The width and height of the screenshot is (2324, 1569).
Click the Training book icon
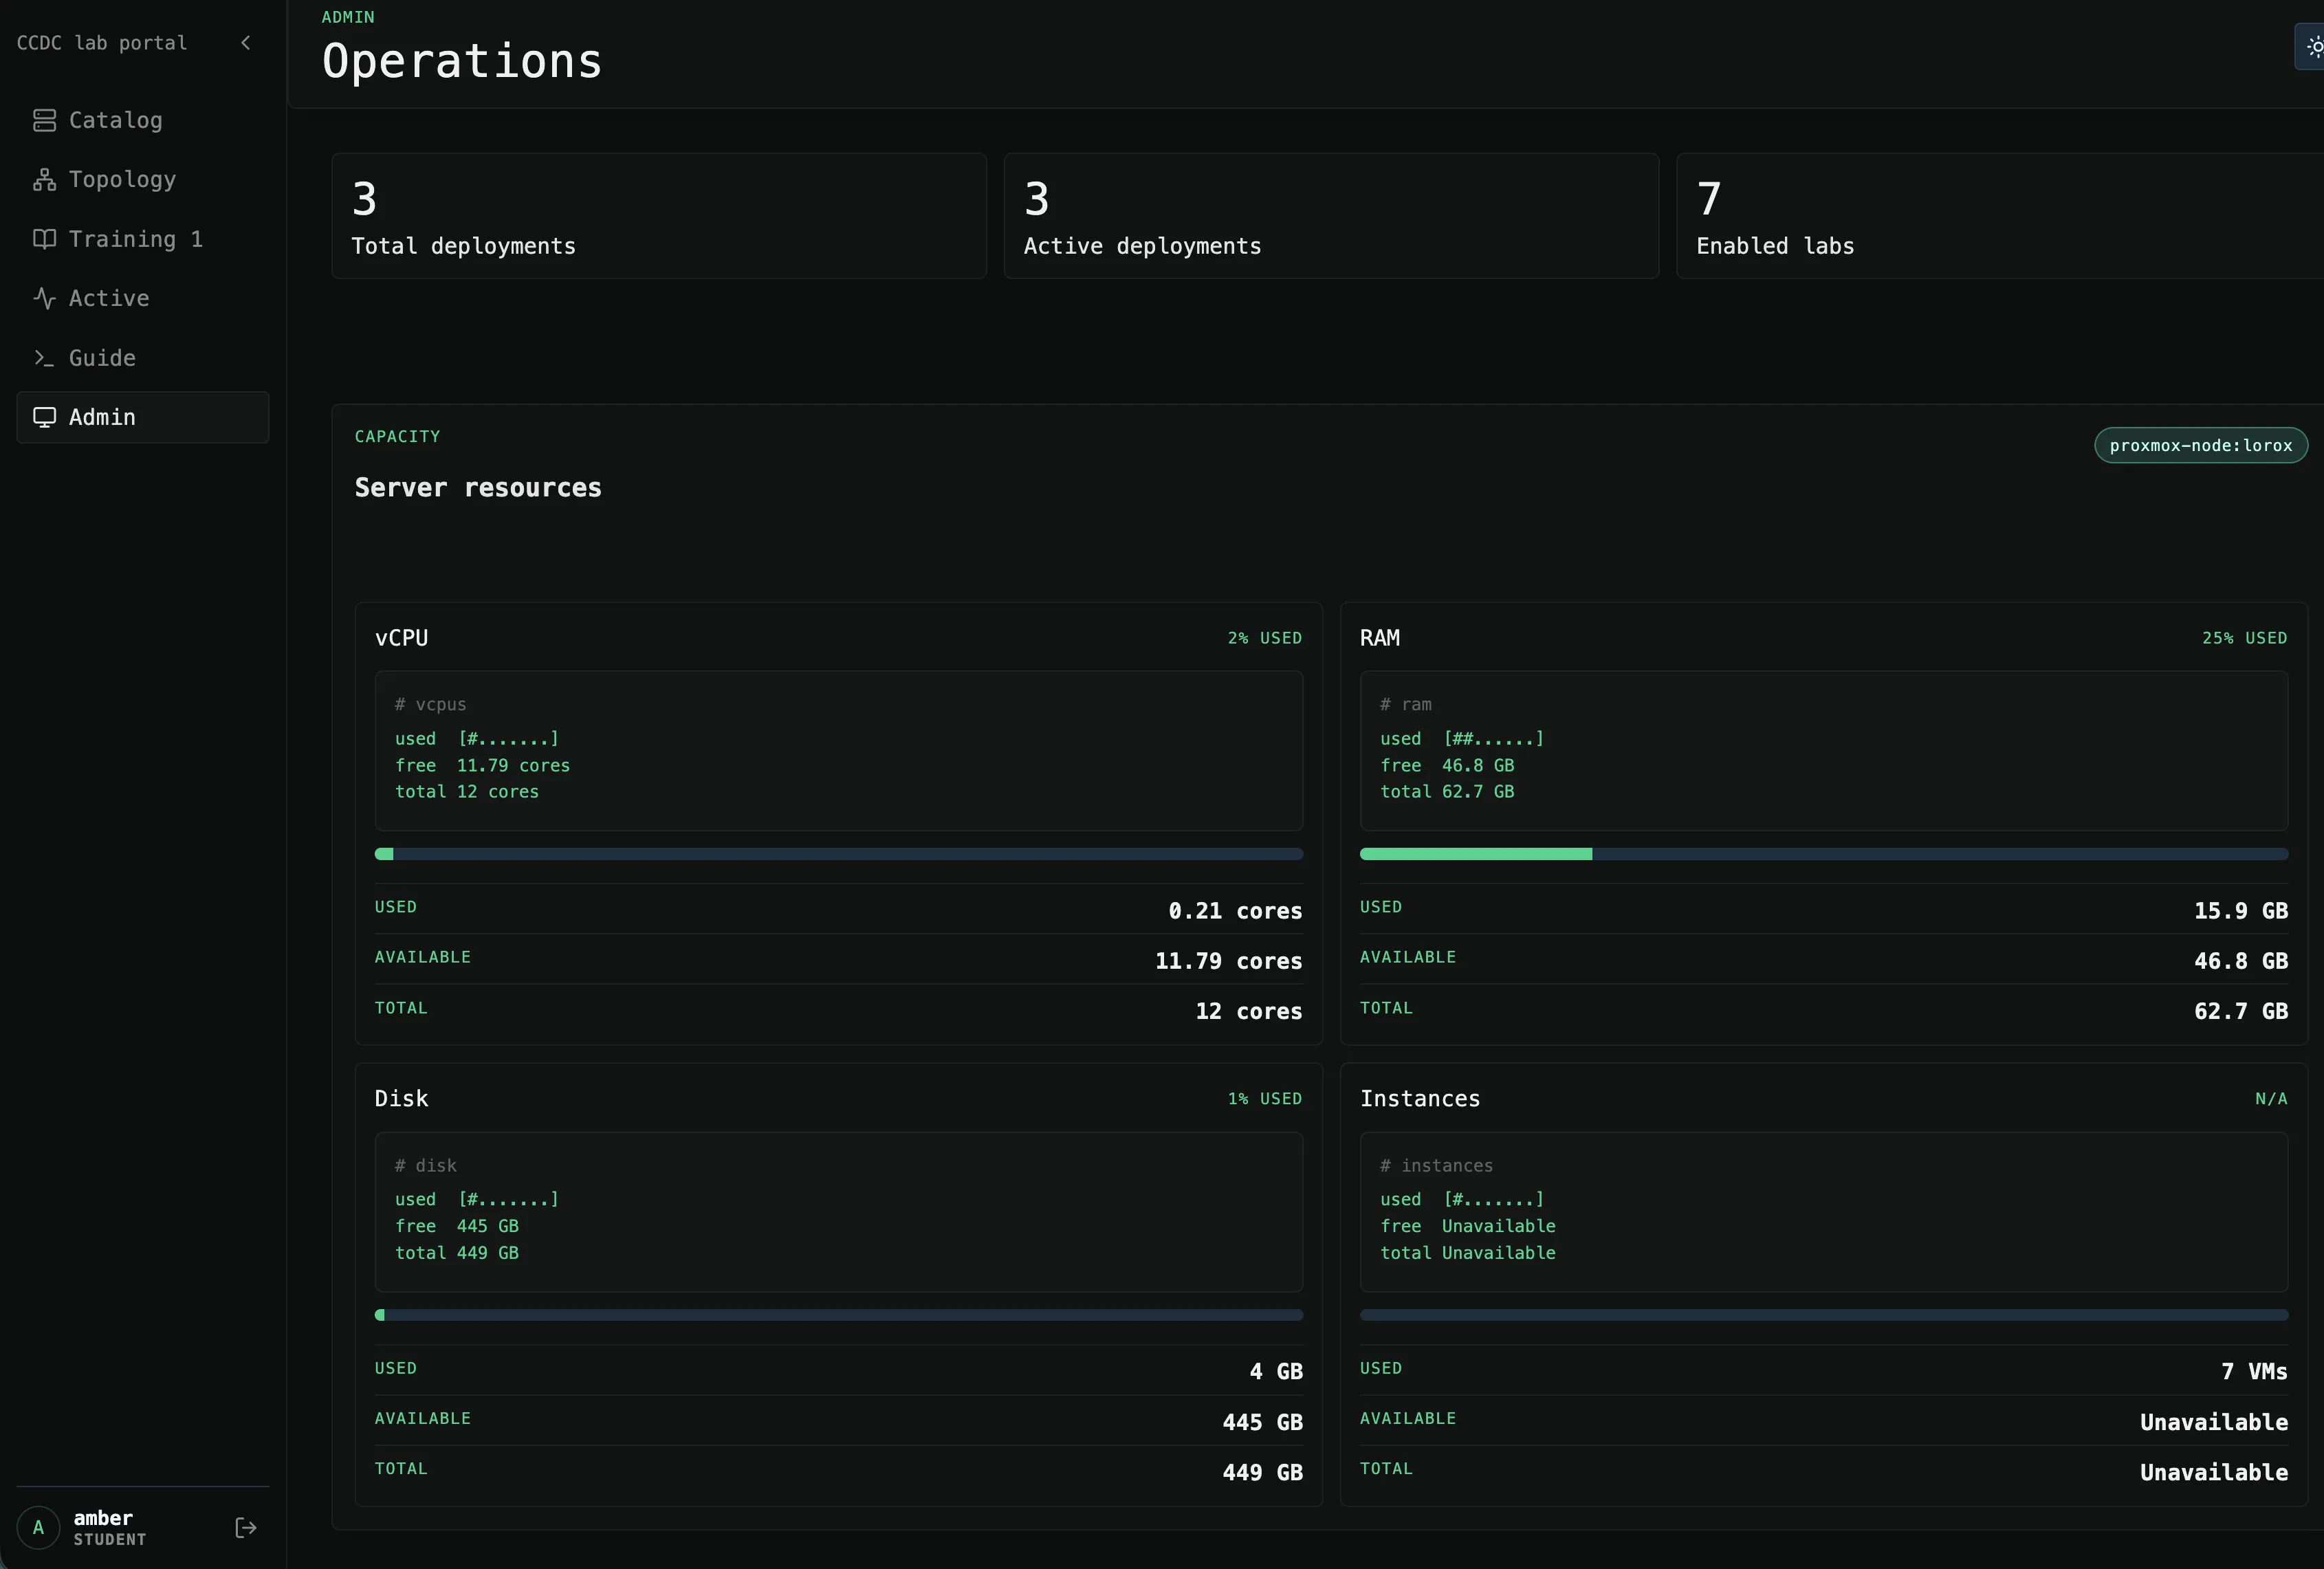click(x=44, y=239)
